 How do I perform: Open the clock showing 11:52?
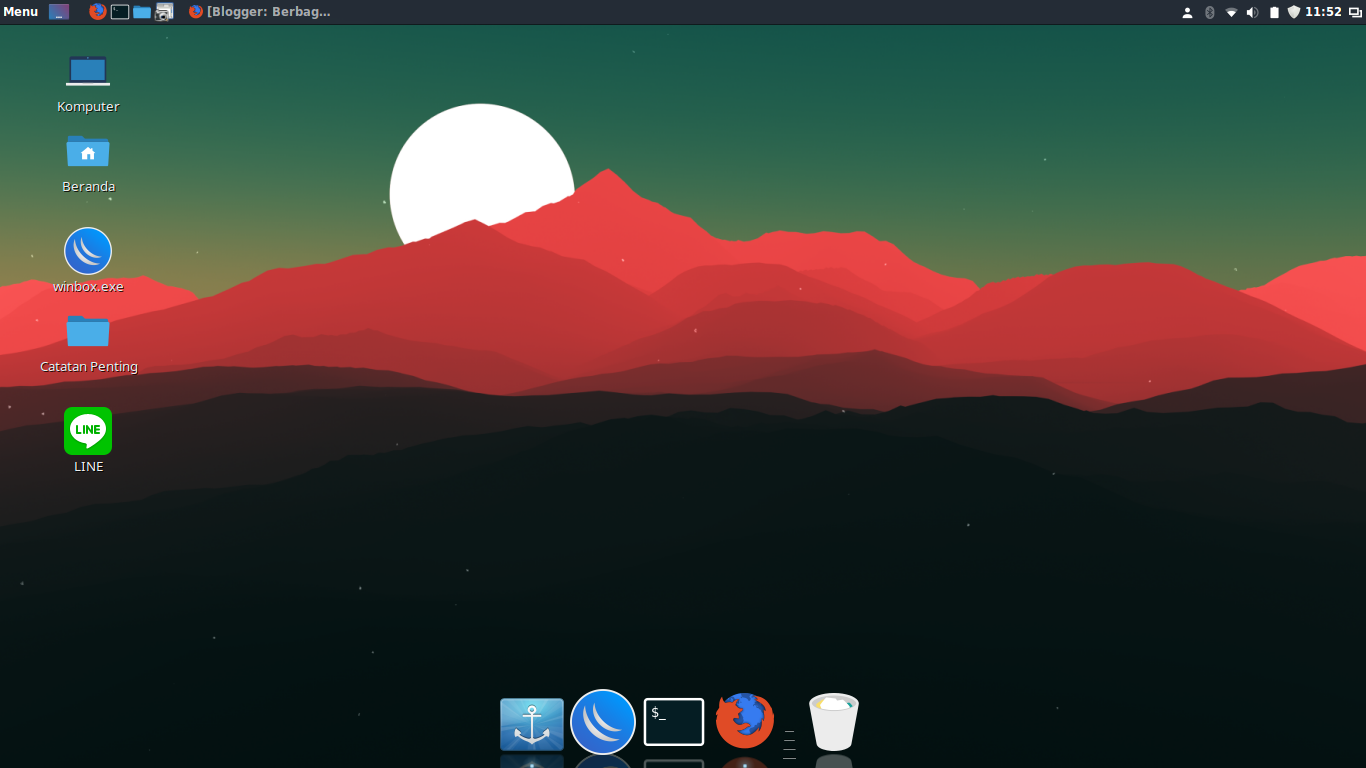(x=1322, y=12)
